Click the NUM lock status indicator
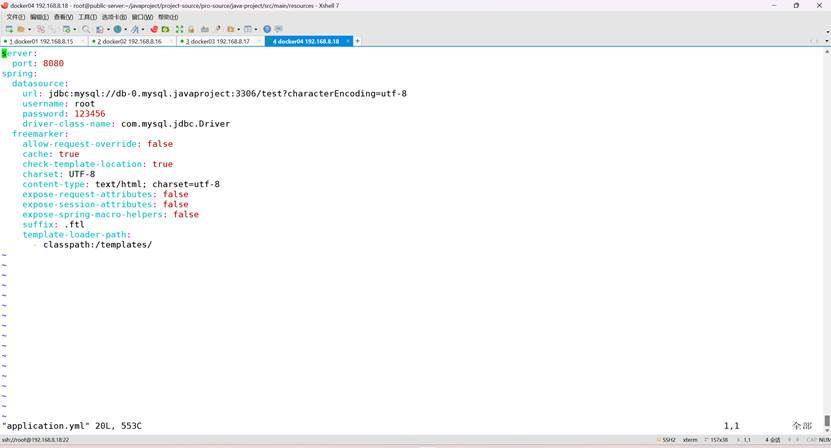 point(825,440)
